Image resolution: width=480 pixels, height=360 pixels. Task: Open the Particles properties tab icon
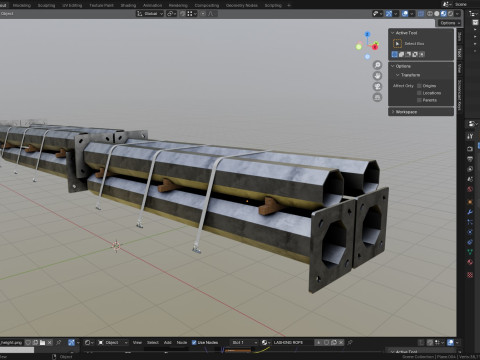point(470,222)
